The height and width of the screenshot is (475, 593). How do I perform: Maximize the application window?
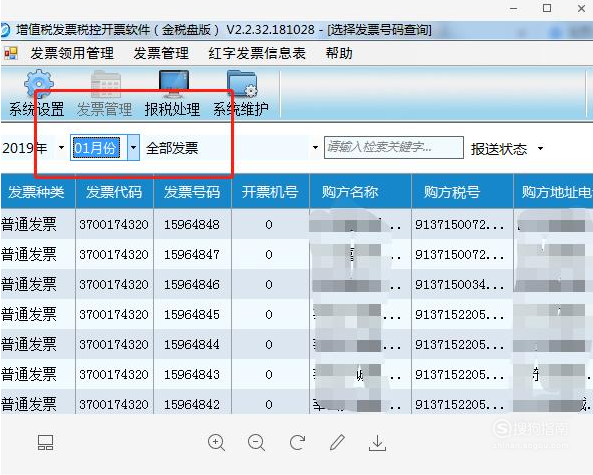(x=547, y=8)
